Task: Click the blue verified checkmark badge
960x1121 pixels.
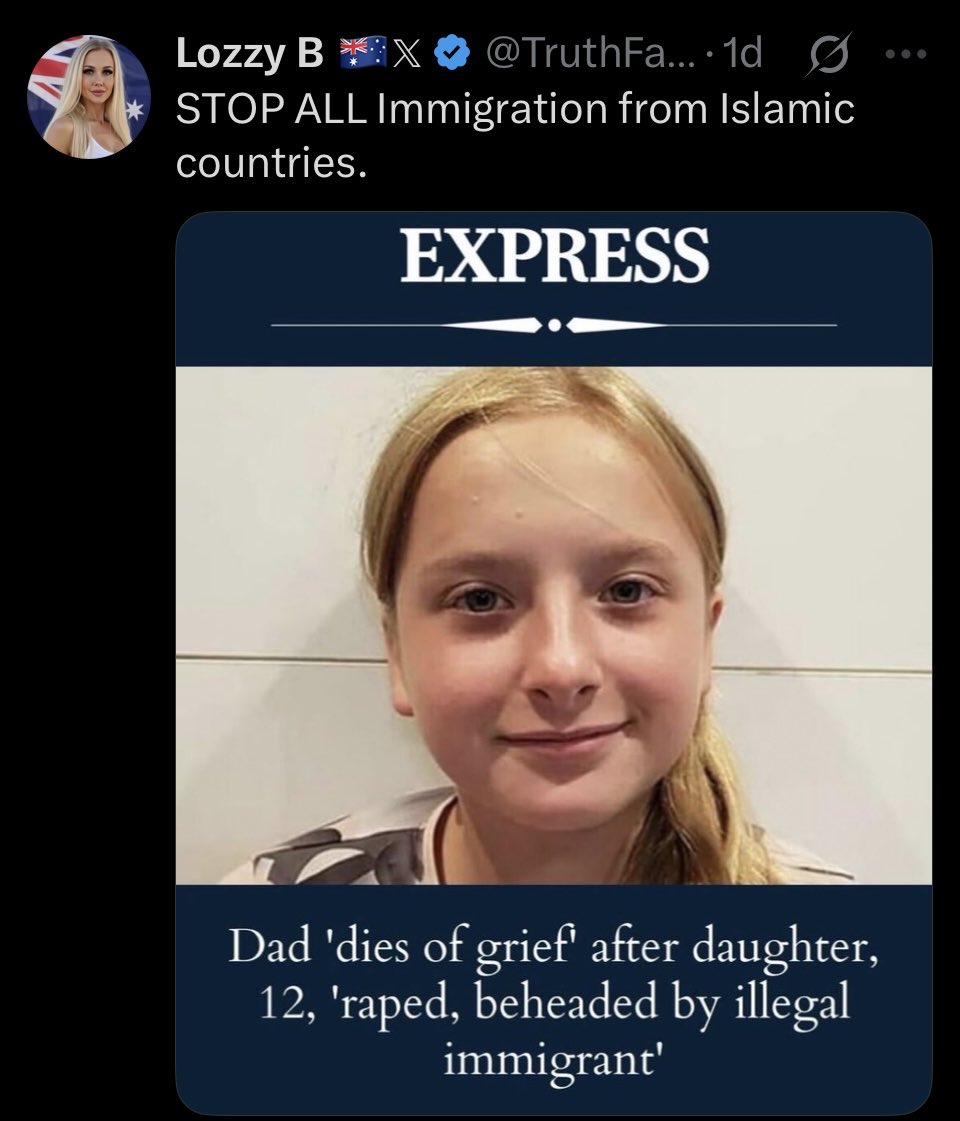Action: point(452,53)
